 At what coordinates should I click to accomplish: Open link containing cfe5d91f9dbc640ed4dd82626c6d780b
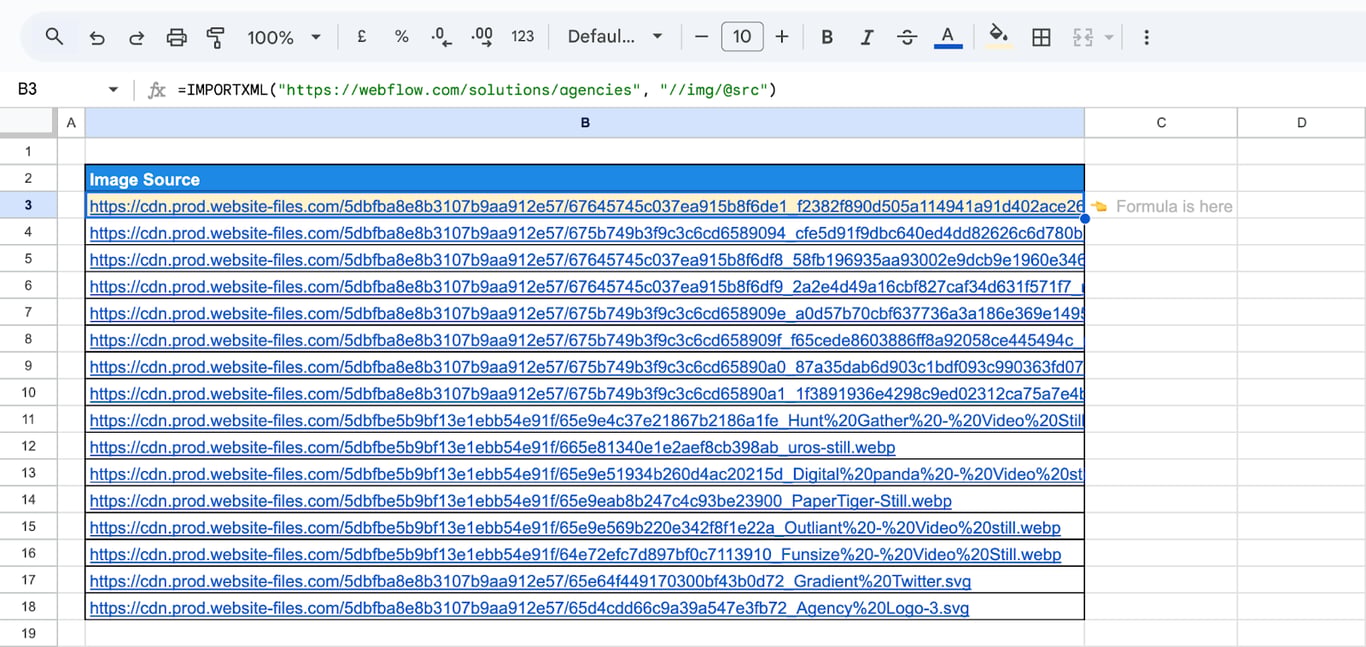586,233
